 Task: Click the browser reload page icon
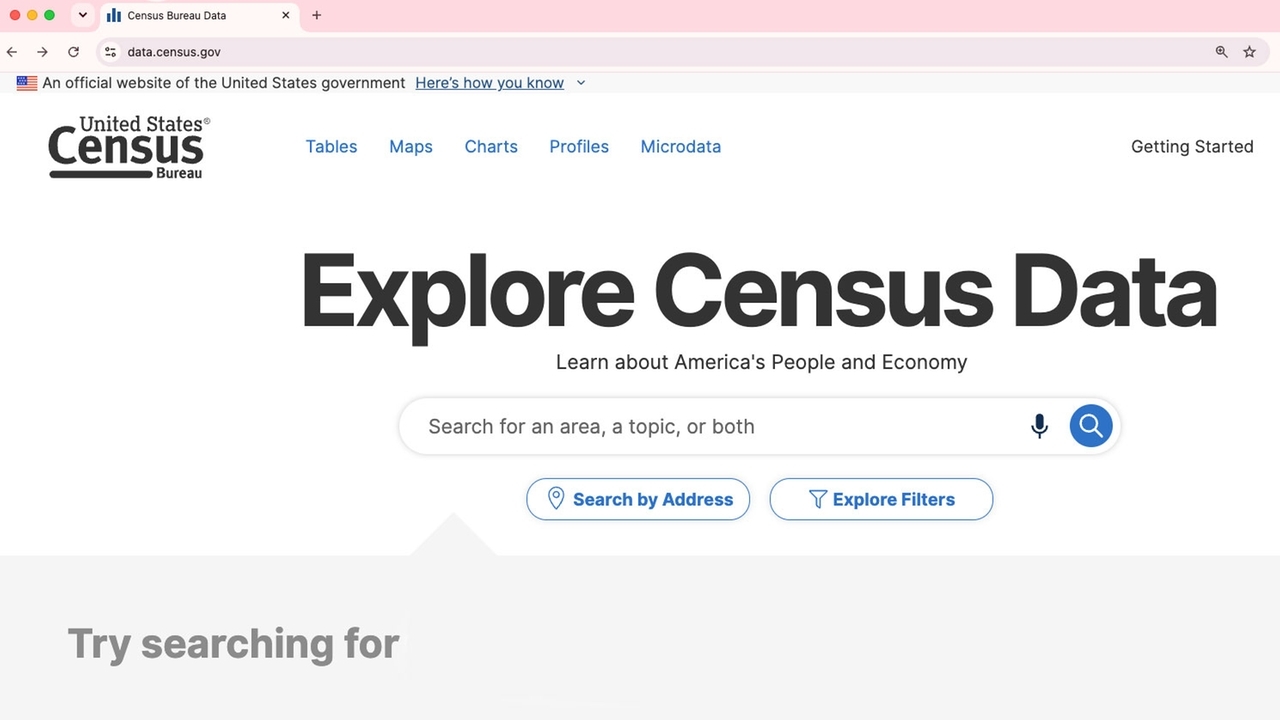73,52
